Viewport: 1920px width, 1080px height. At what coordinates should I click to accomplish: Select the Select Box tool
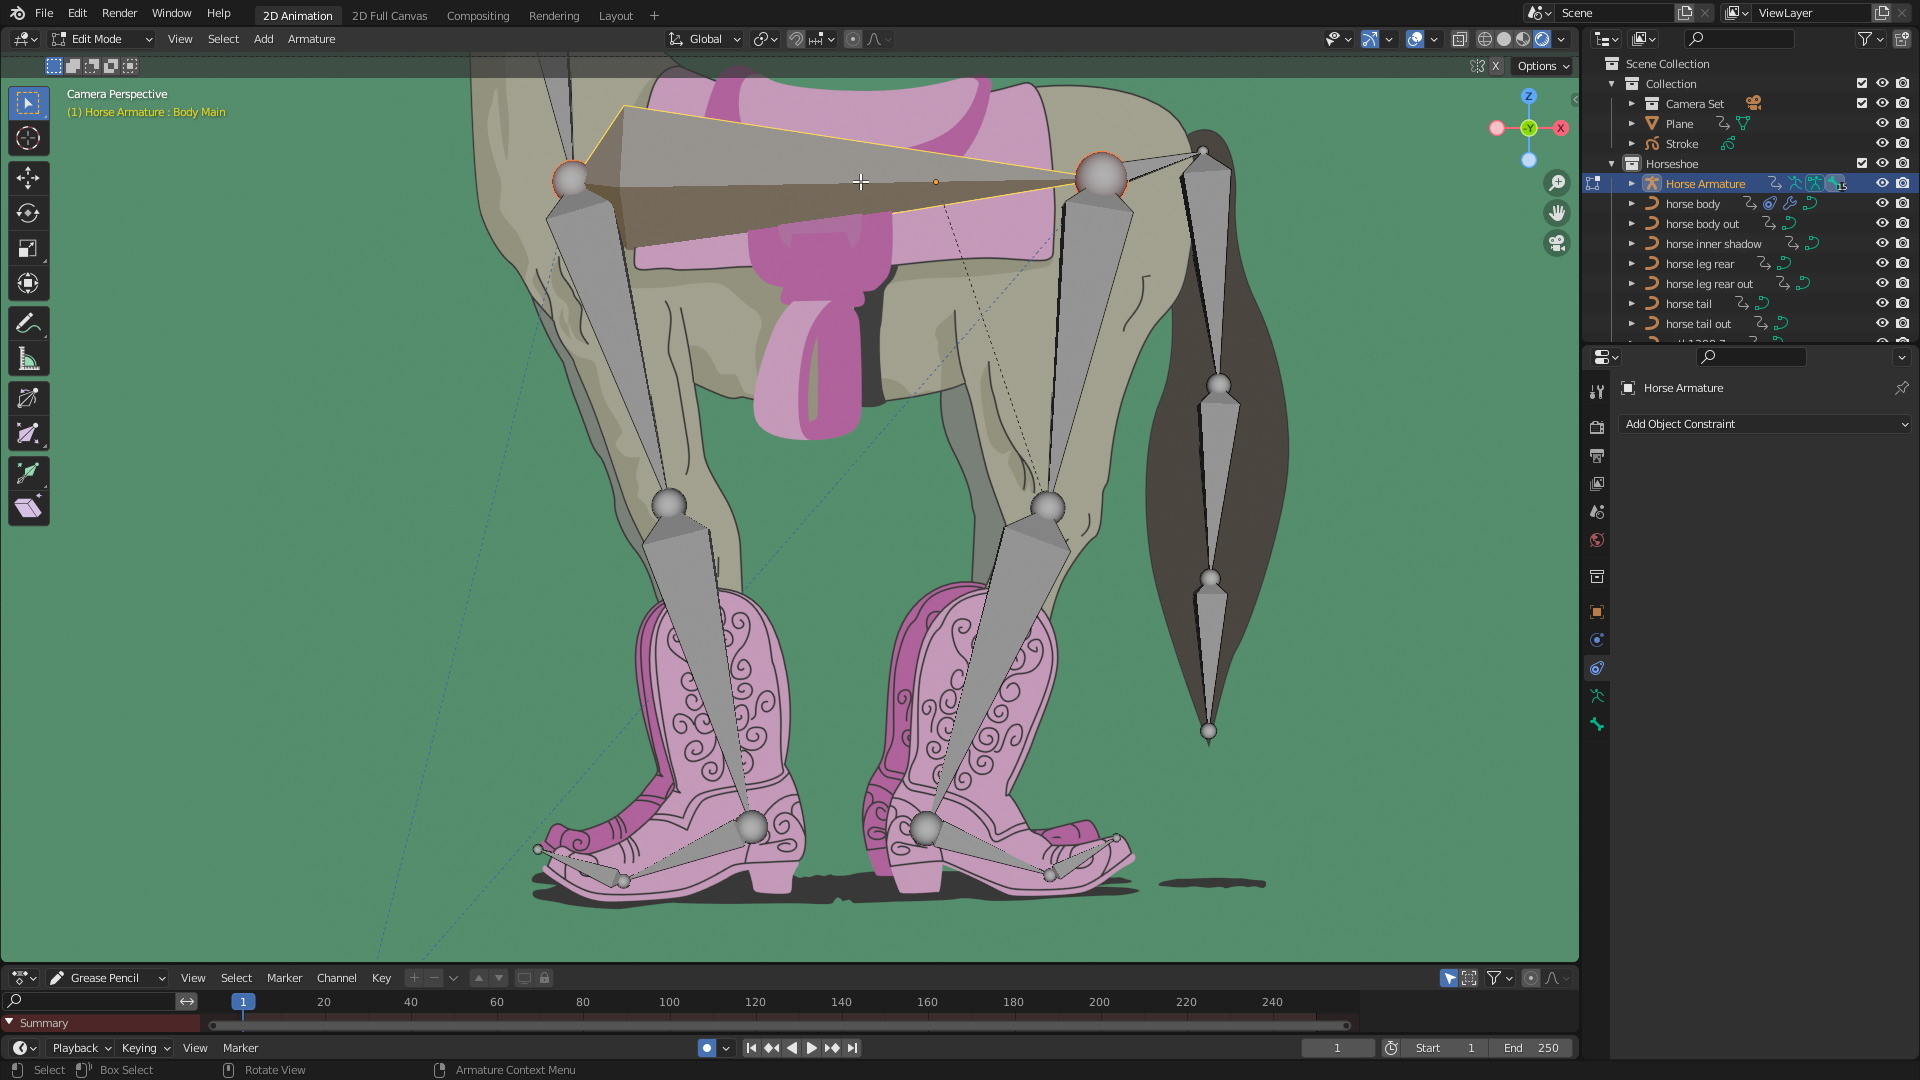point(28,103)
